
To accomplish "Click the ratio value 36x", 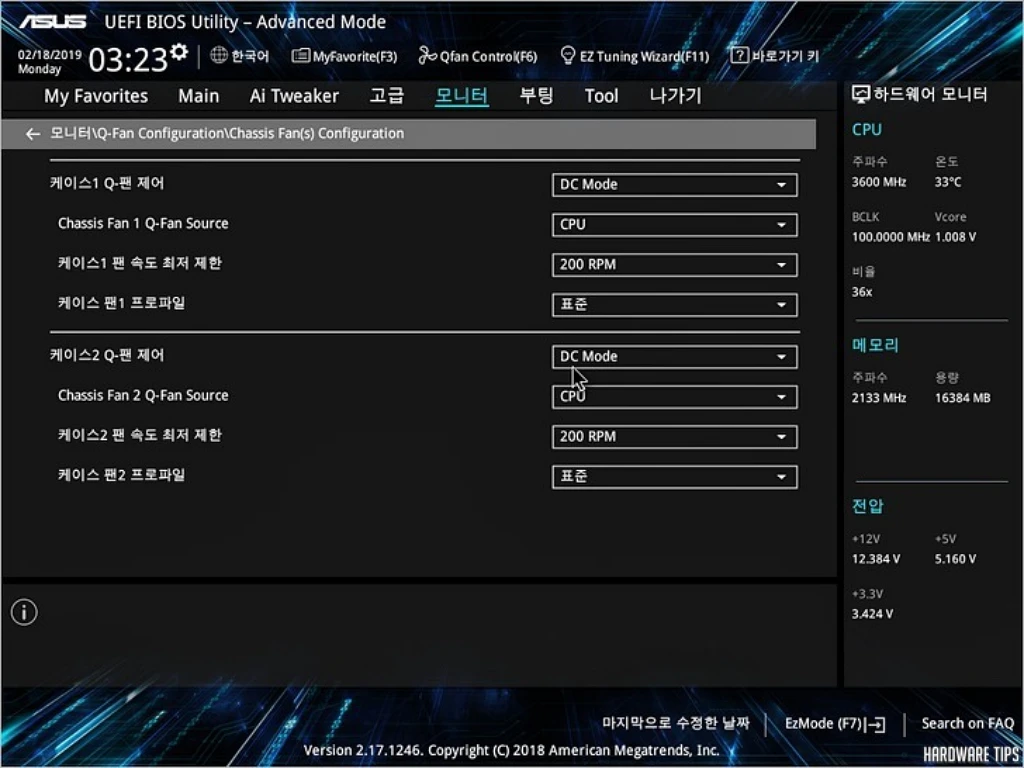I will click(x=862, y=293).
